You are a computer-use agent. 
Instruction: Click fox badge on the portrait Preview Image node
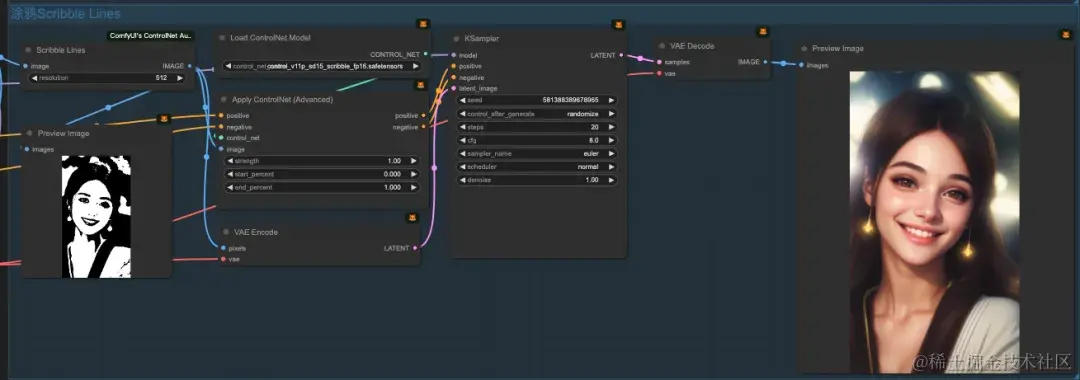click(1066, 34)
